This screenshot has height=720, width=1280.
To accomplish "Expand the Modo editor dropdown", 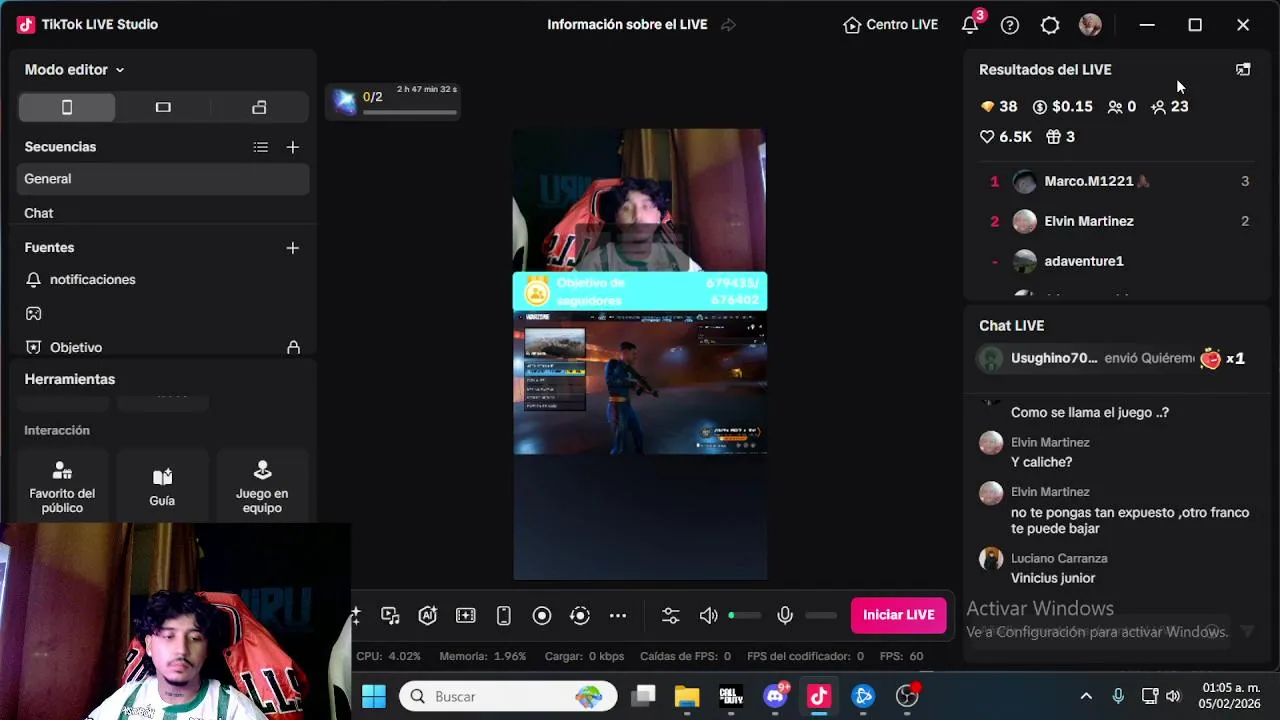I will 74,70.
